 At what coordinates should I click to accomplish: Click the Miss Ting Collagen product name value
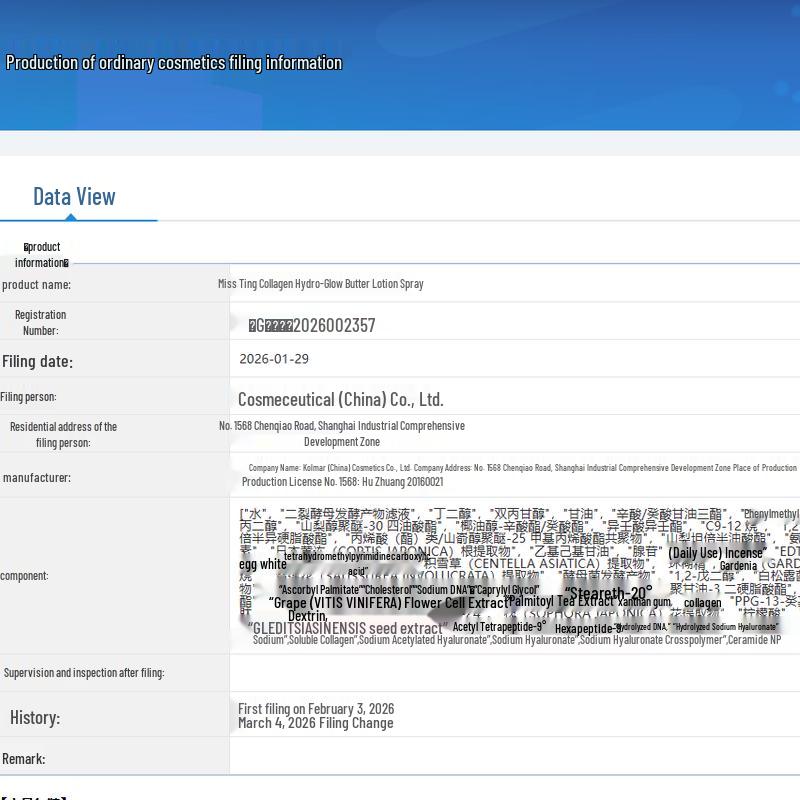320,284
